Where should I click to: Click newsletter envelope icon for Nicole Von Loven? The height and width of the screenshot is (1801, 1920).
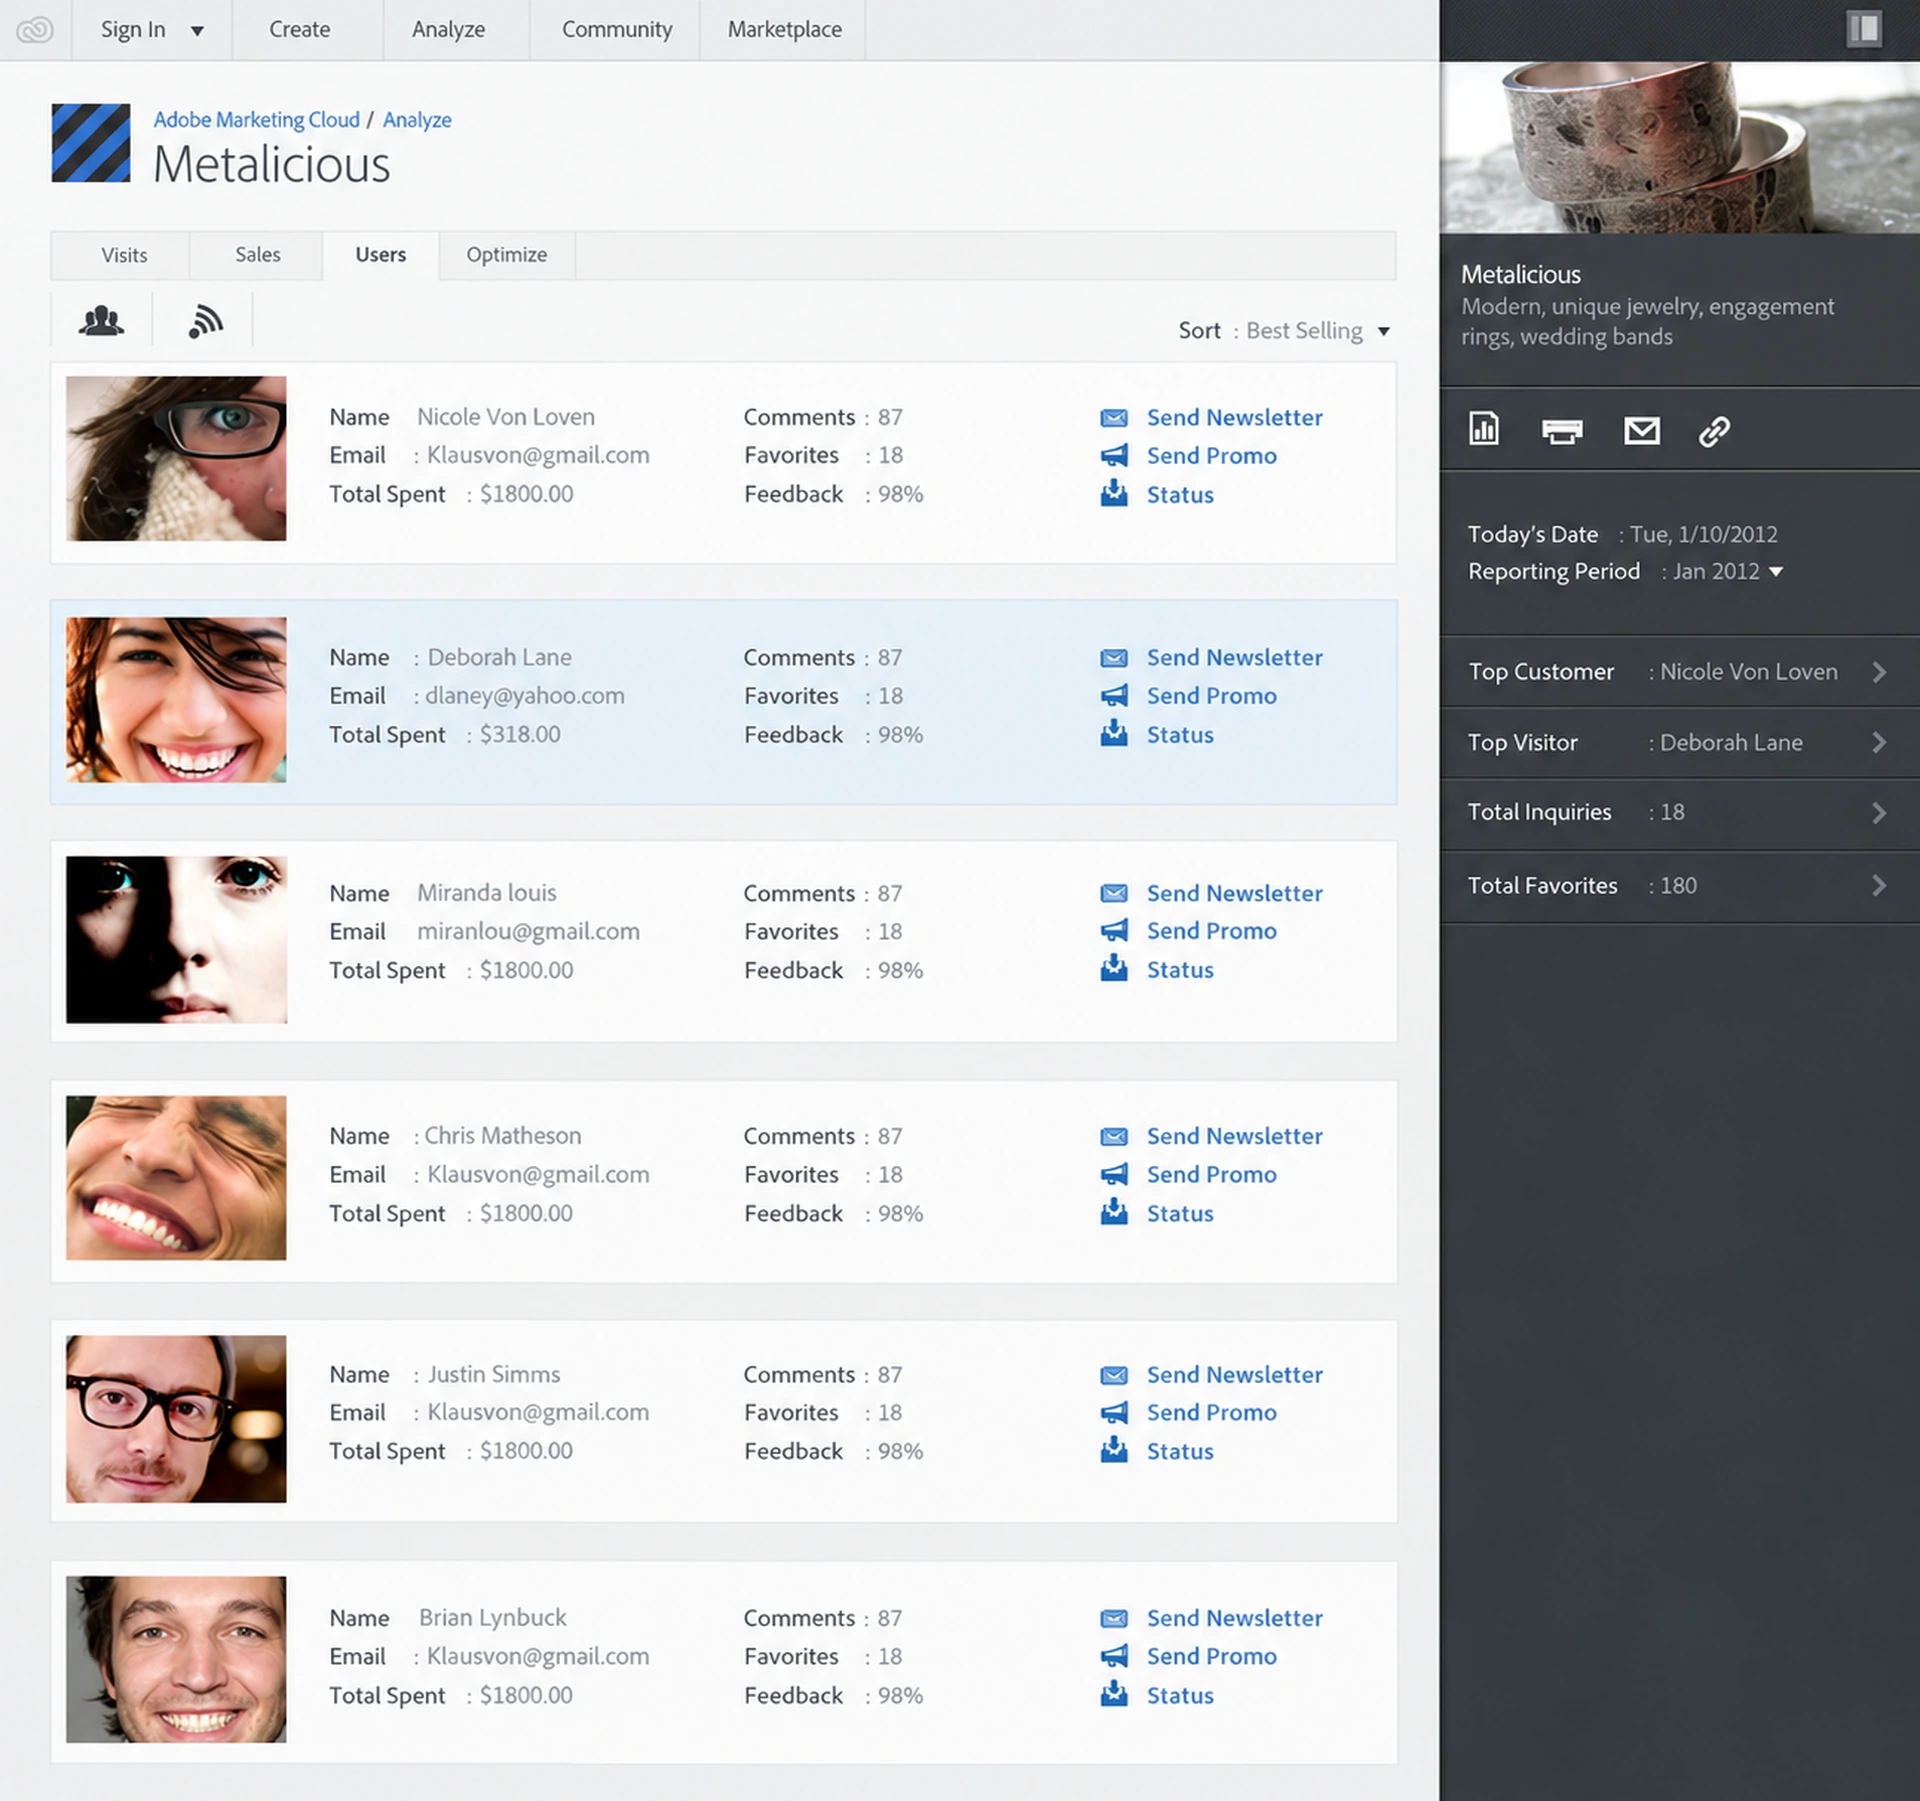click(x=1113, y=418)
